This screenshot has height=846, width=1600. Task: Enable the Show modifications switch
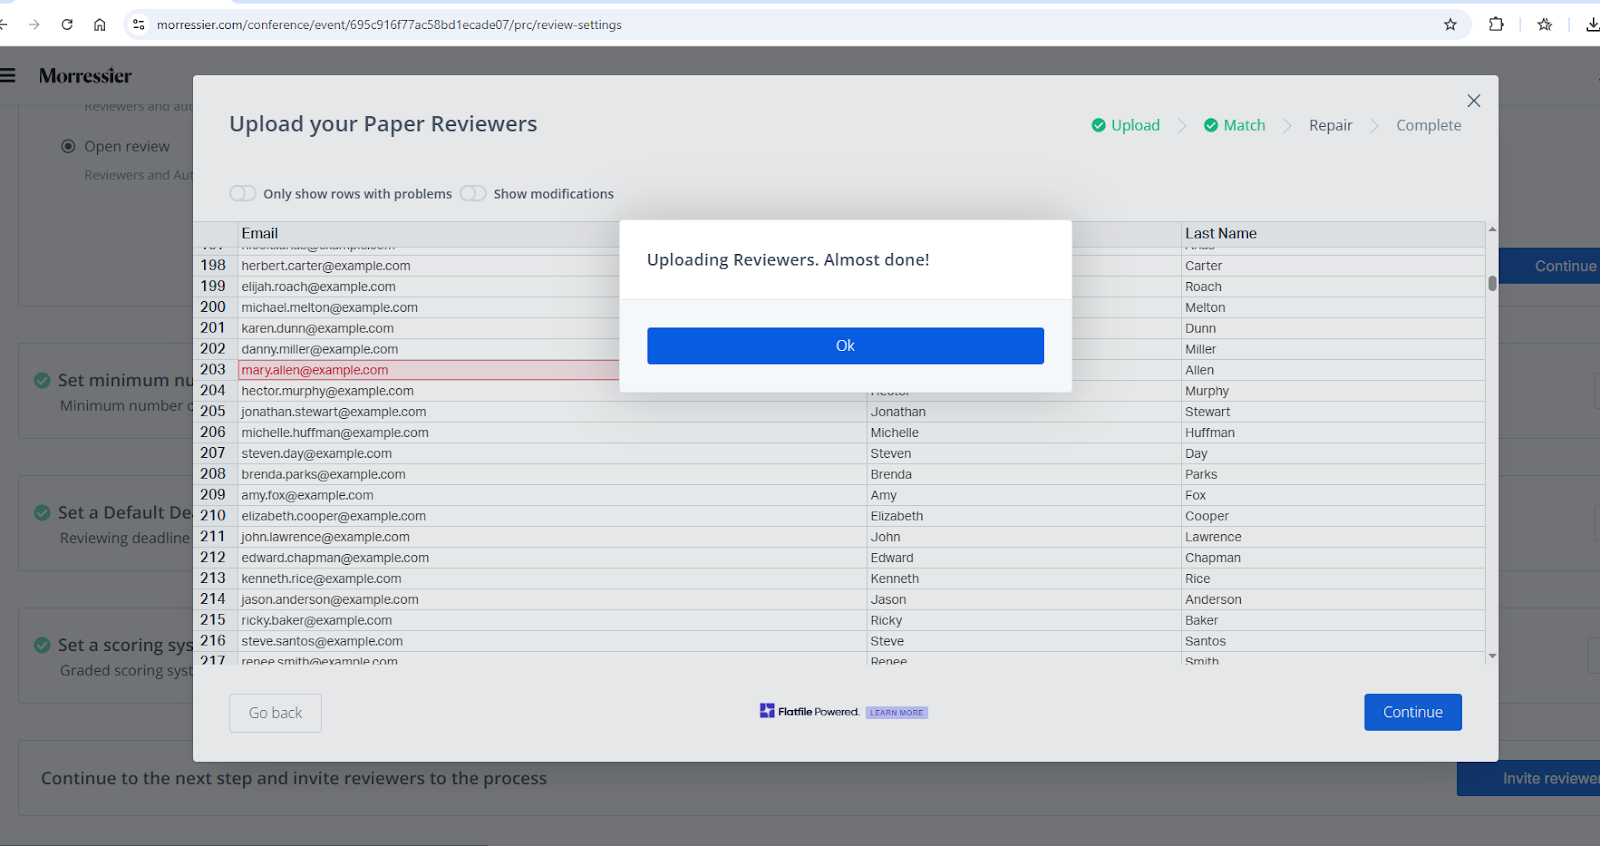473,194
